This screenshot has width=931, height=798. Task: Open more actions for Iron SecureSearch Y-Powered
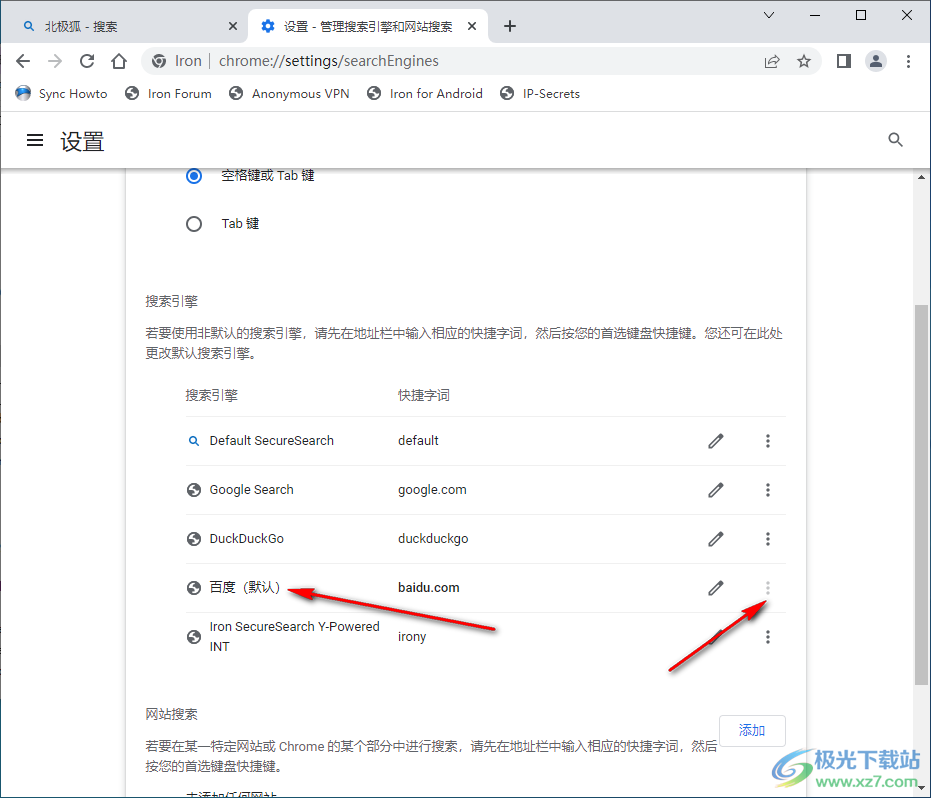(x=768, y=637)
